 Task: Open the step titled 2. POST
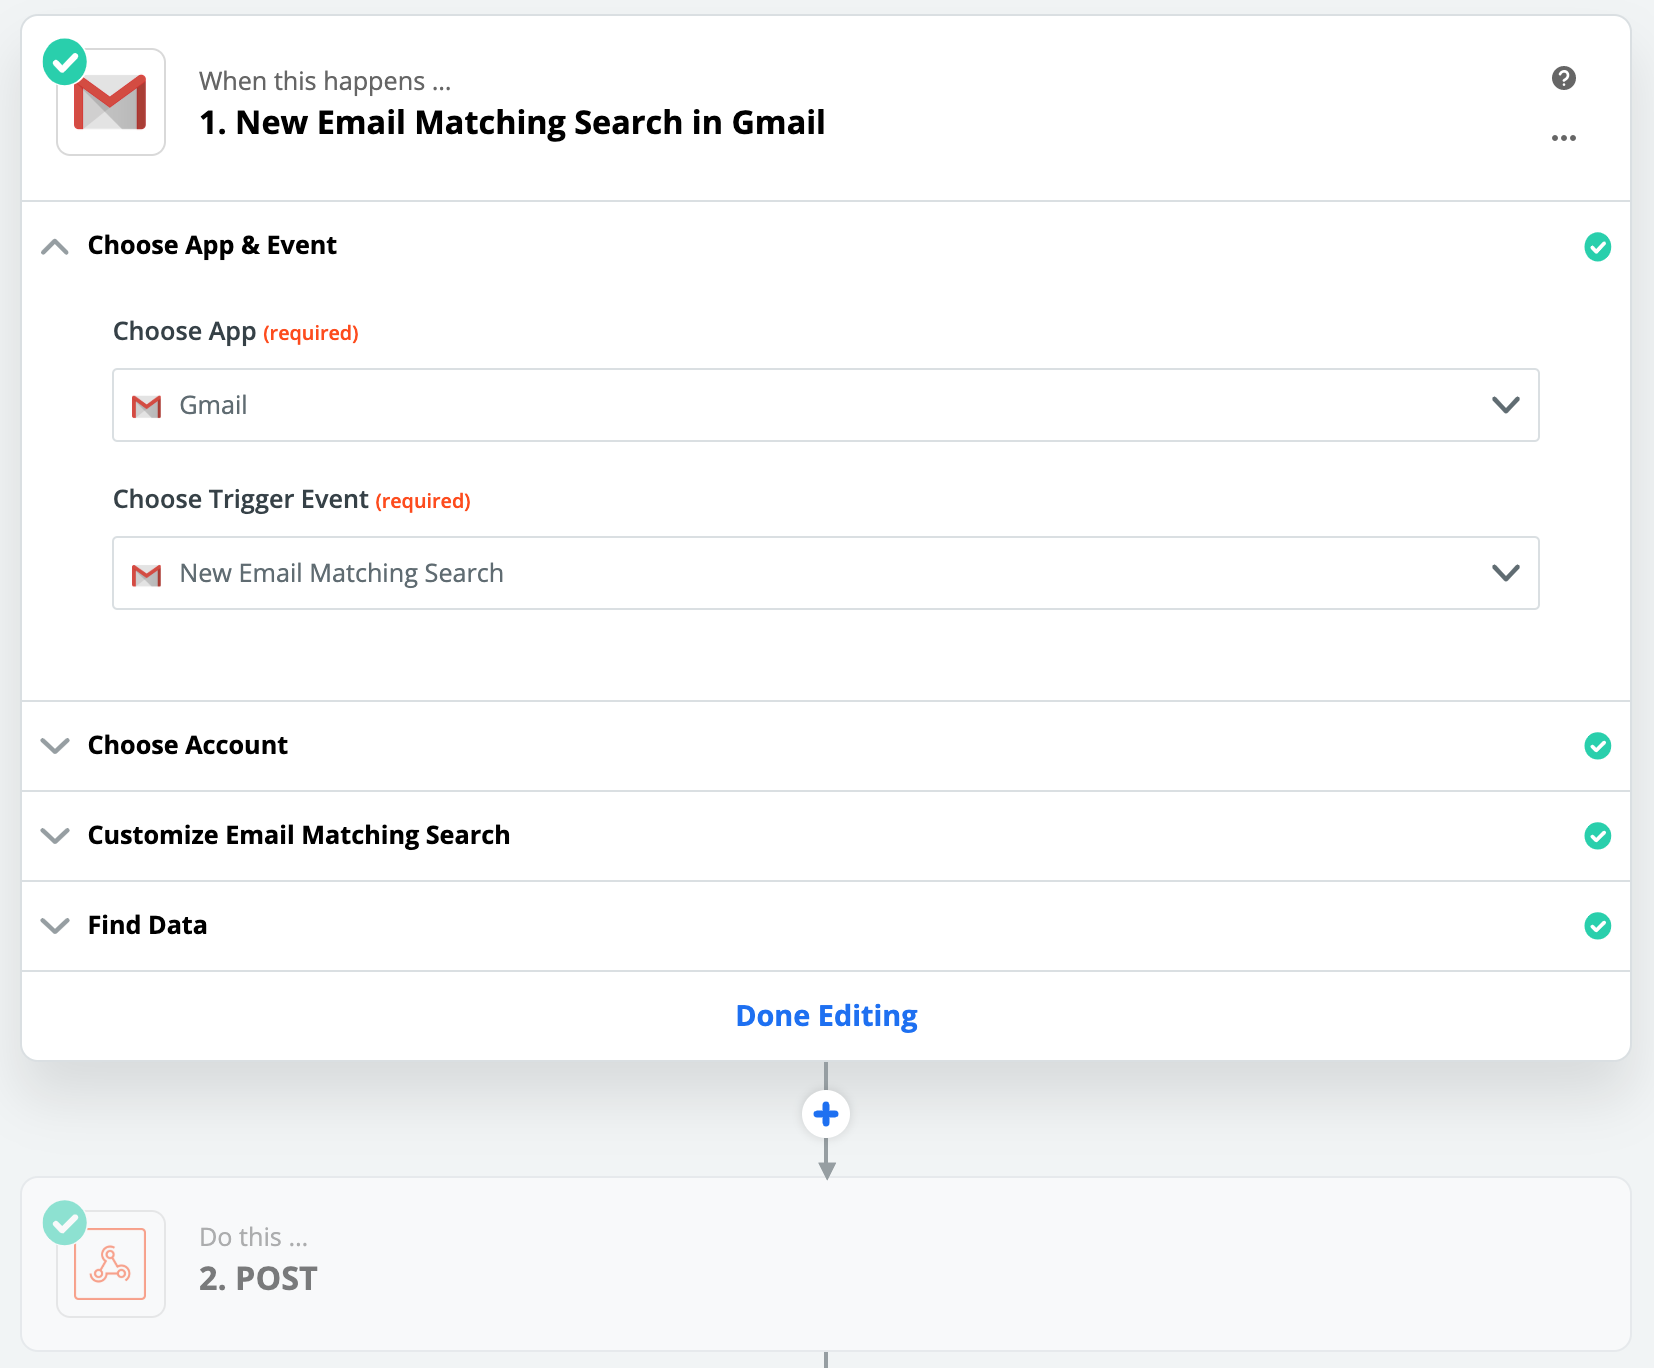coord(258,1279)
